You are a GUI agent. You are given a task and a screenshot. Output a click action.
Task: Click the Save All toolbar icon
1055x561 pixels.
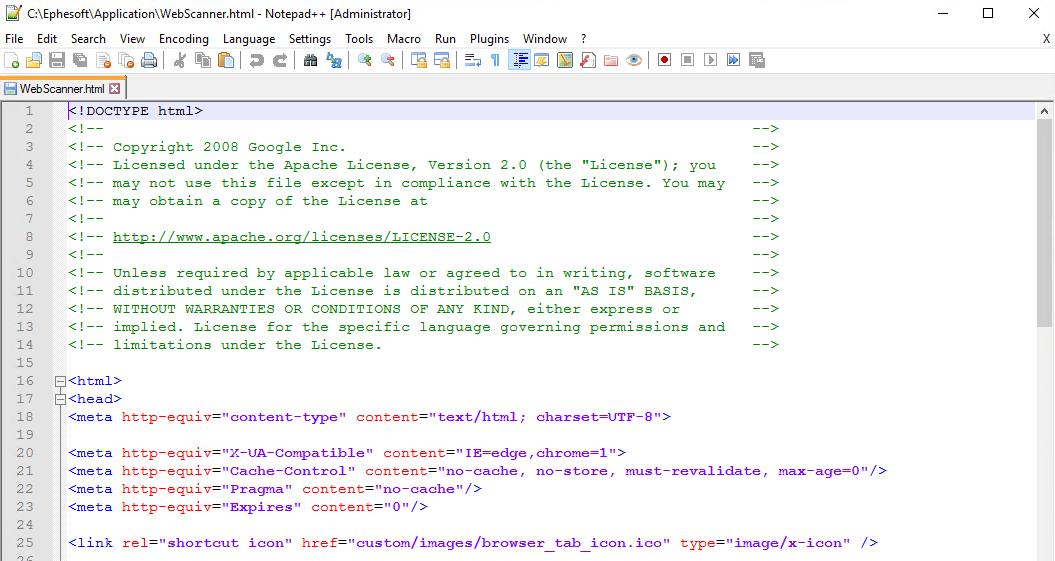(80, 61)
